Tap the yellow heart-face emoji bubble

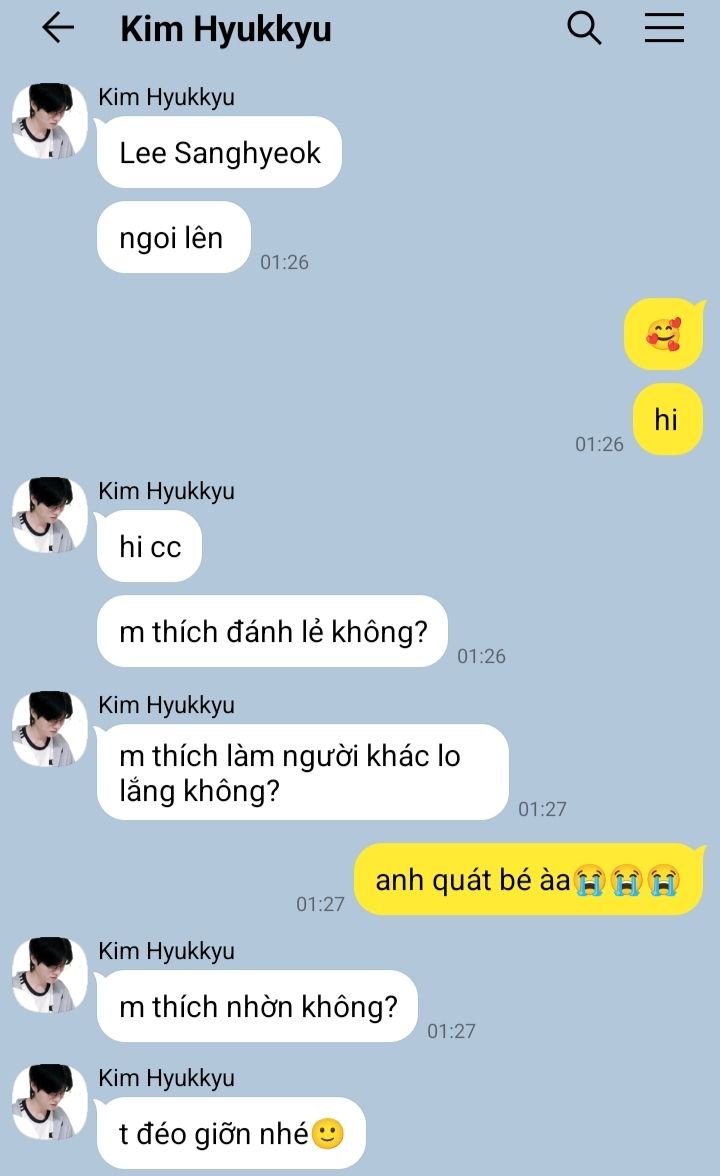pyautogui.click(x=664, y=334)
